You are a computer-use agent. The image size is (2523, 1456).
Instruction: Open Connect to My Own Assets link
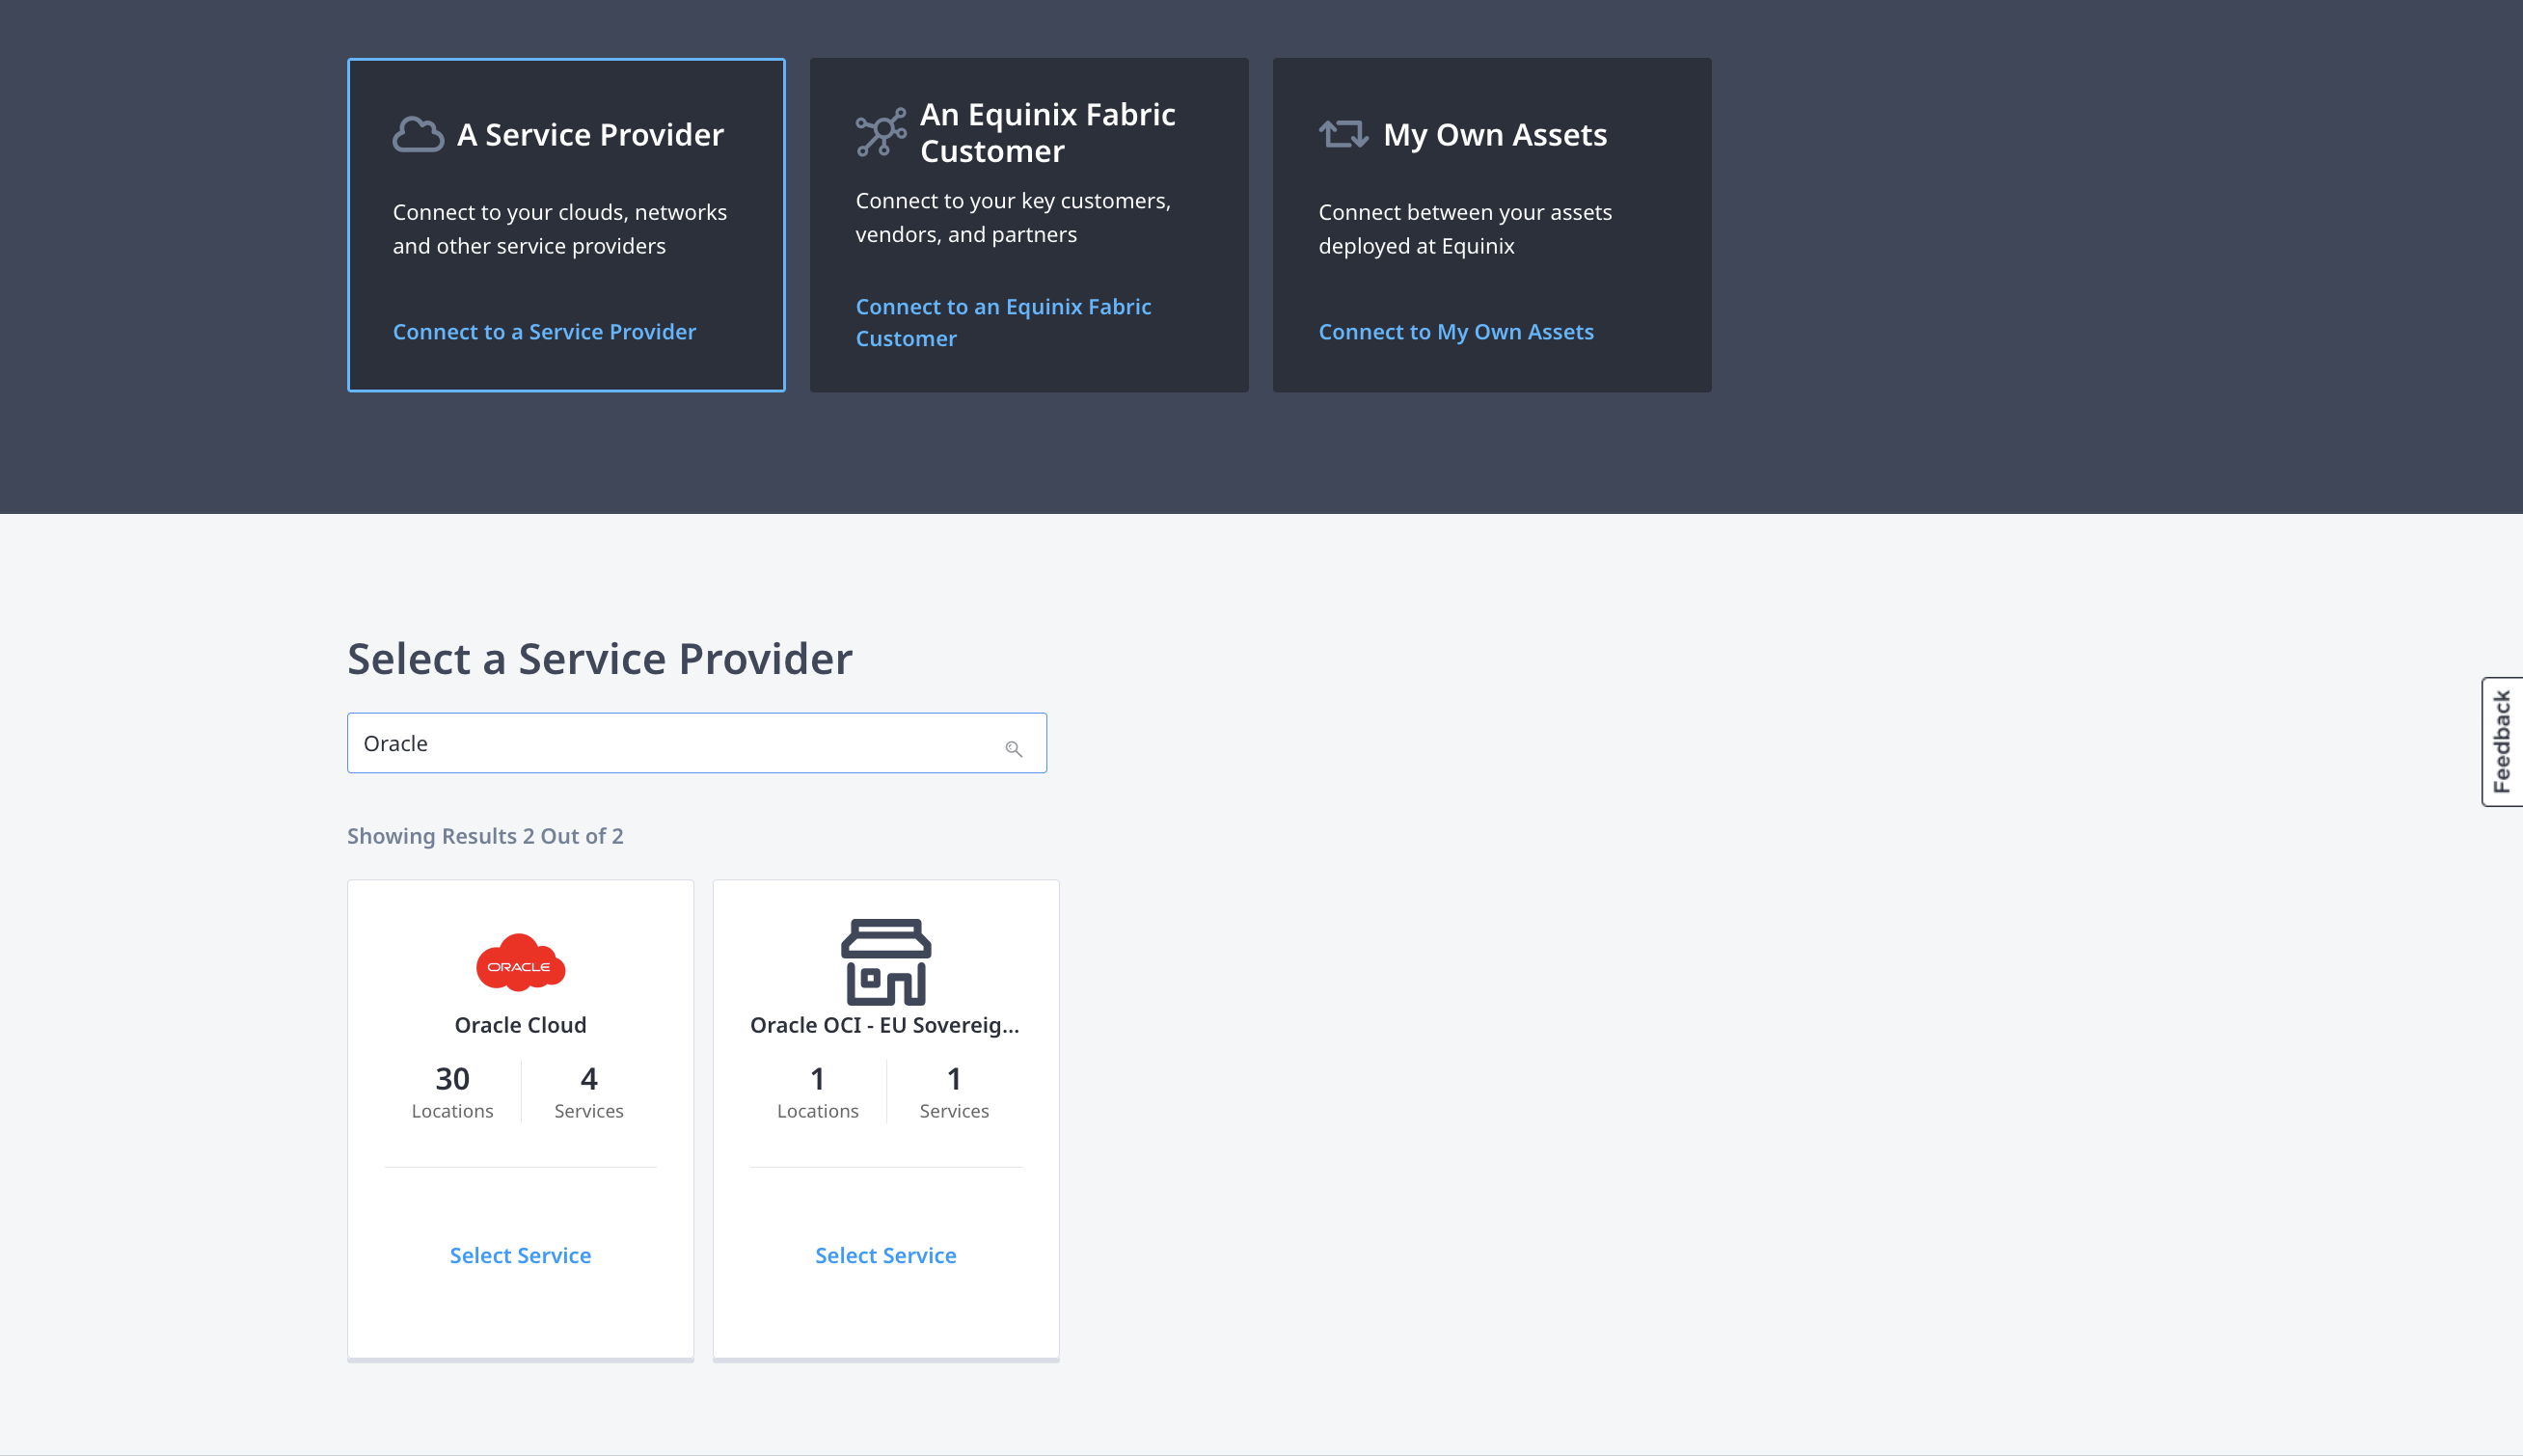pyautogui.click(x=1456, y=331)
